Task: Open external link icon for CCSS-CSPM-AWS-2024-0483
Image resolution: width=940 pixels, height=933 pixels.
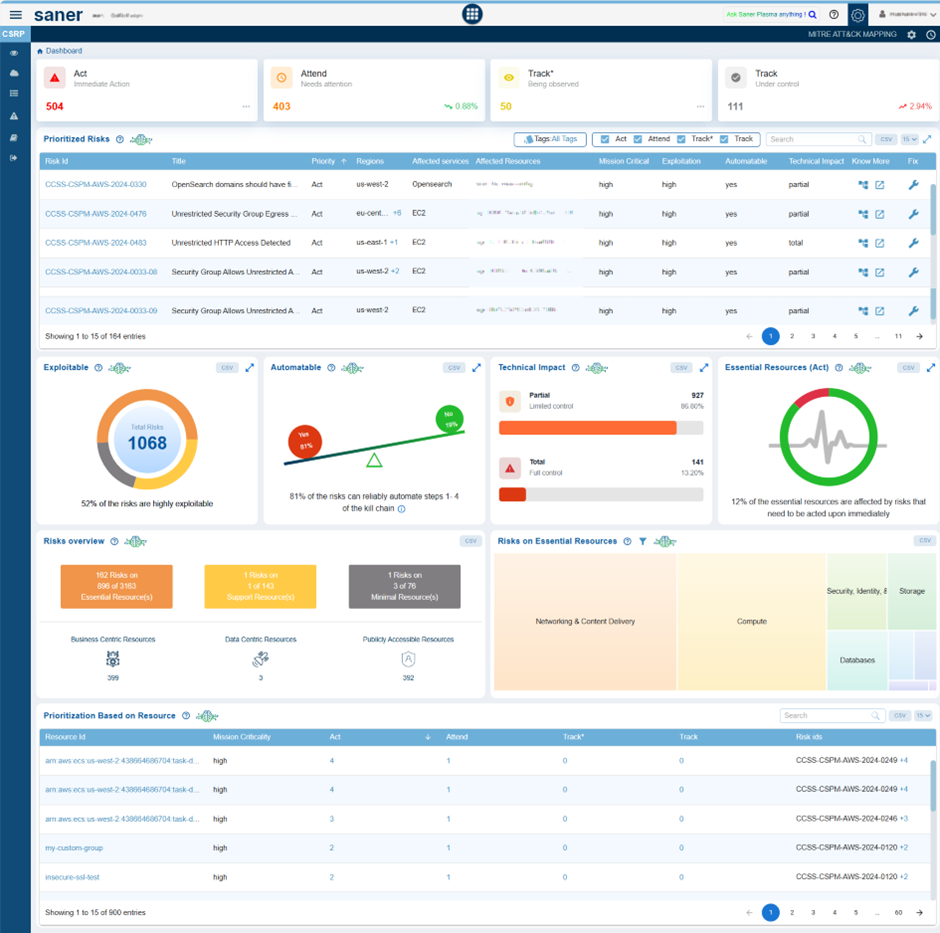Action: (x=879, y=243)
